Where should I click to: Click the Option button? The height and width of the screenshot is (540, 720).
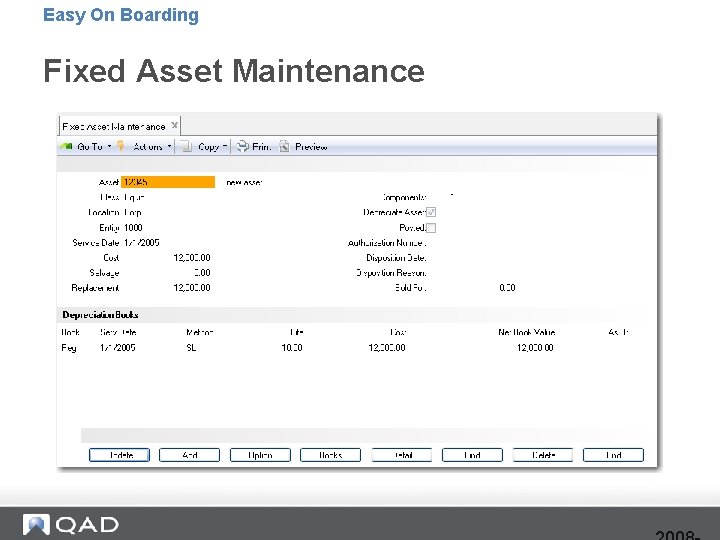[260, 455]
